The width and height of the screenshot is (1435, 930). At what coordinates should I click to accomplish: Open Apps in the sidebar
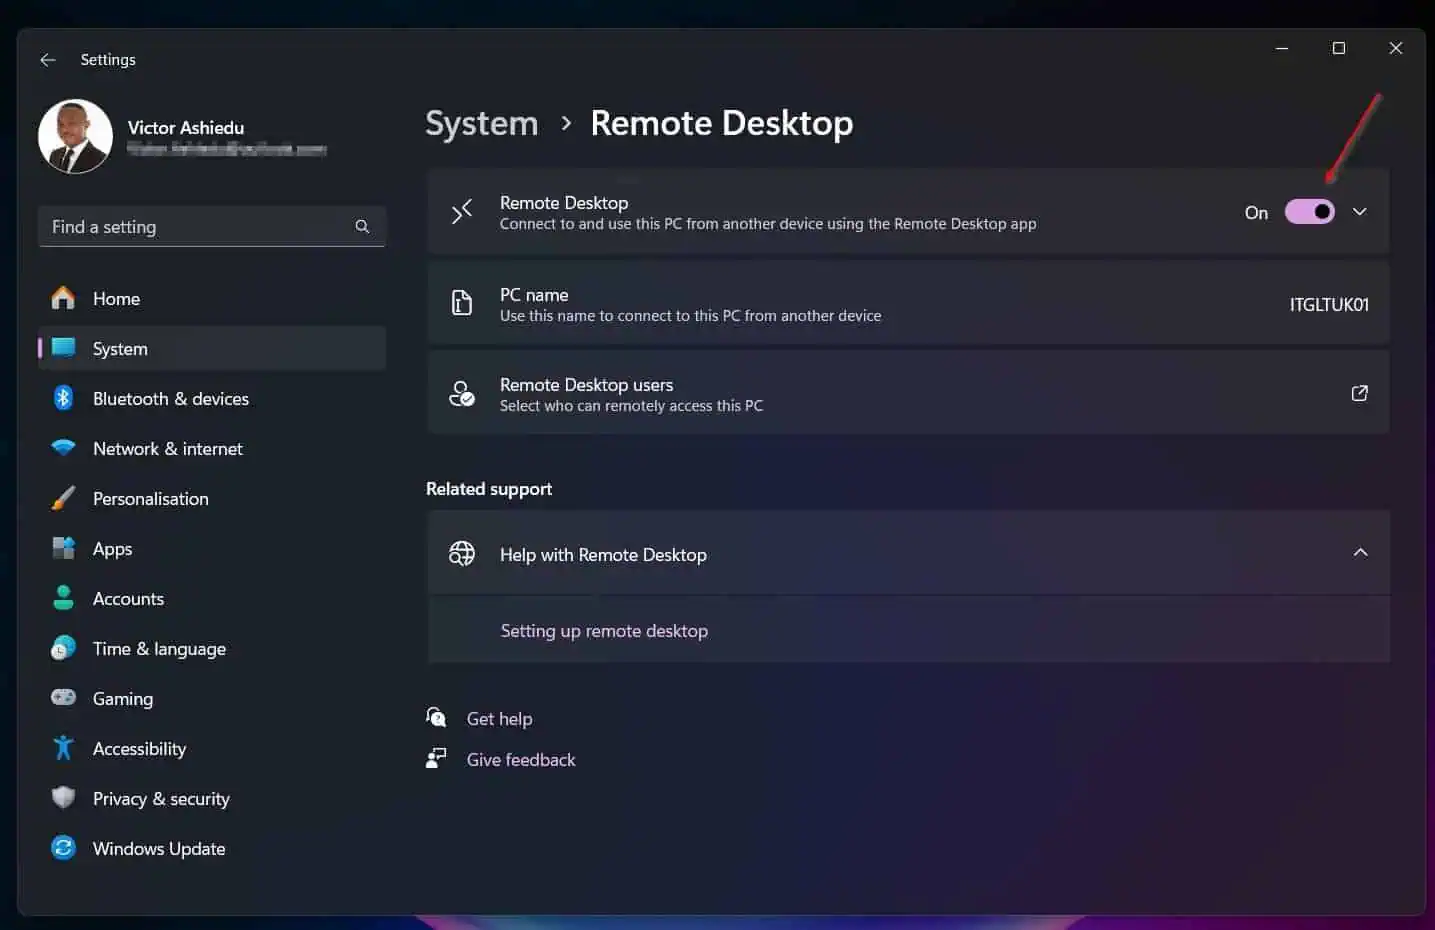pyautogui.click(x=212, y=548)
